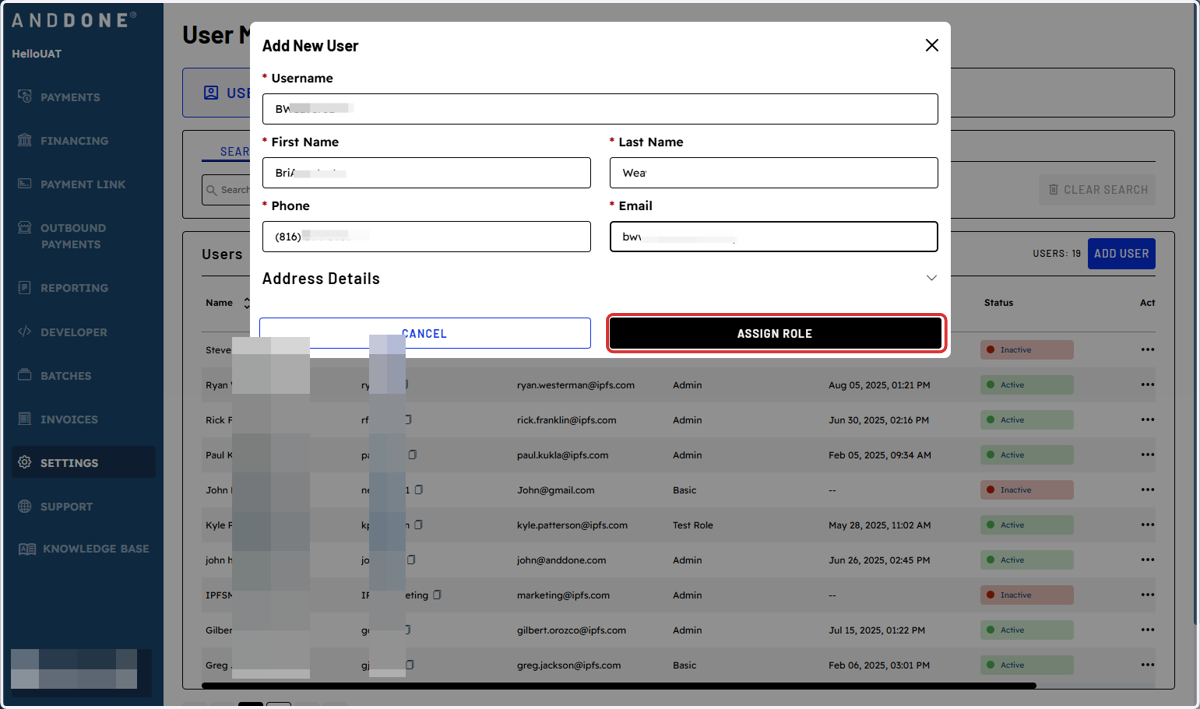Viewport: 1200px width, 709px height.
Task: Open actions menu for greg.jackson row
Action: 1147,665
